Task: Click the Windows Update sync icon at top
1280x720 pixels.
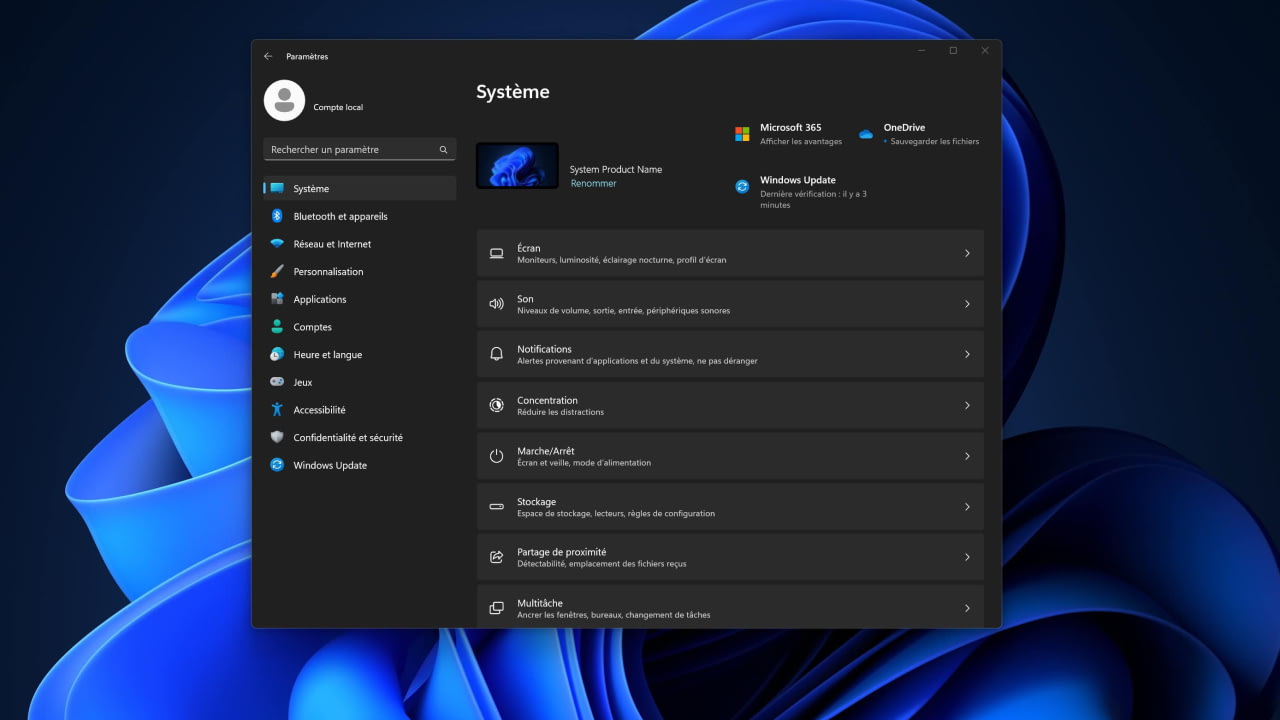Action: click(x=742, y=186)
